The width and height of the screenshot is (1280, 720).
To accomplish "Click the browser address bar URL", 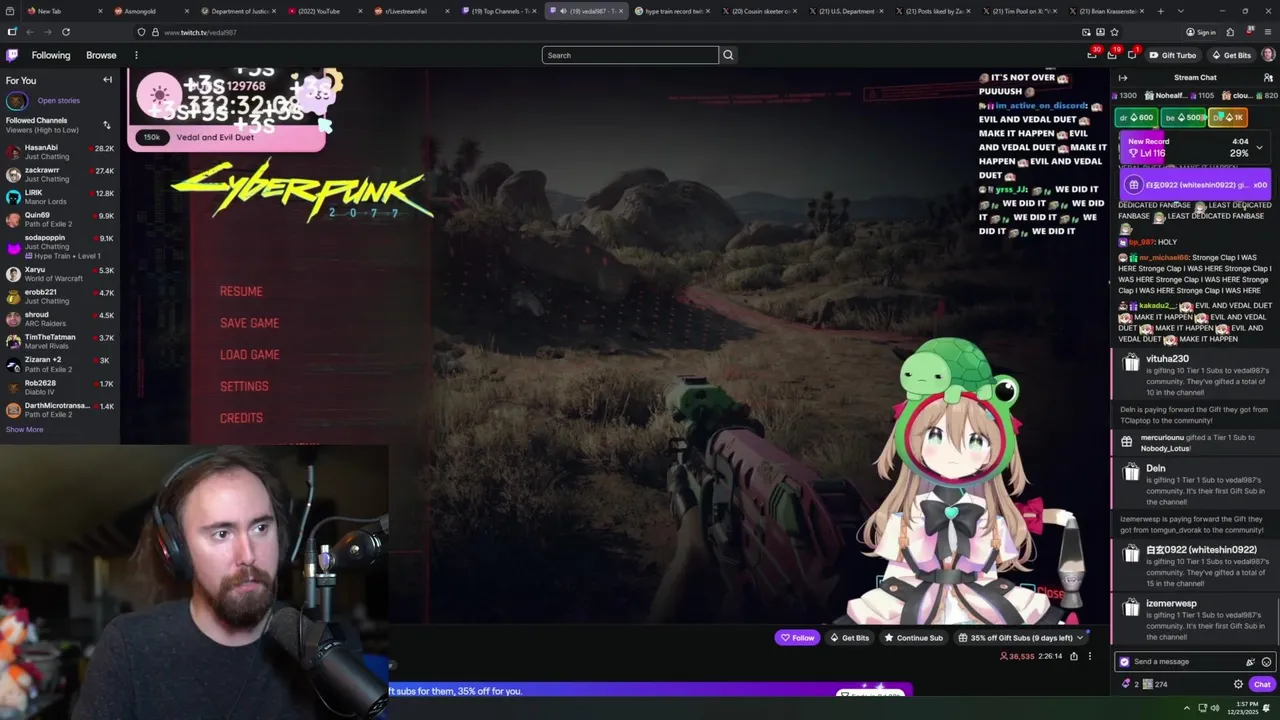I will click(200, 32).
